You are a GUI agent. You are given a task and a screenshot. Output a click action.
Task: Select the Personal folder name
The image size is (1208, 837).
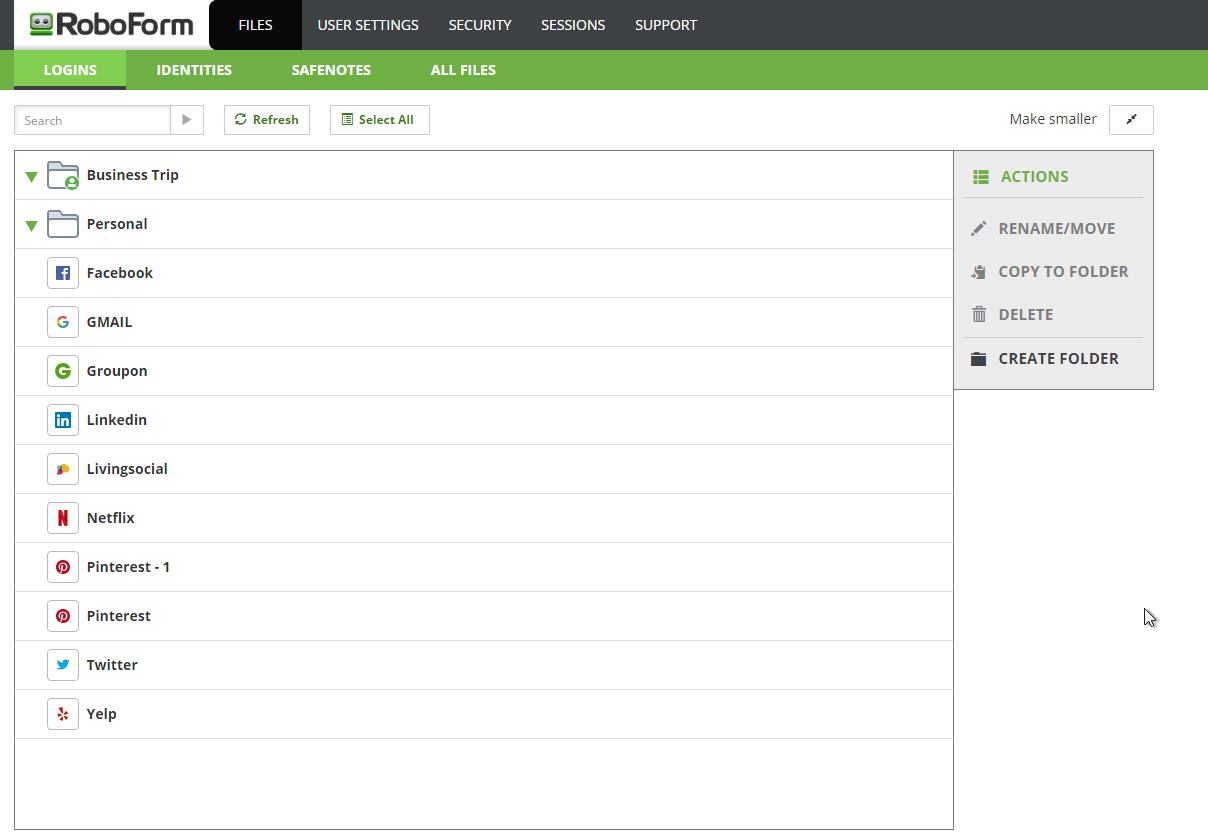(117, 224)
